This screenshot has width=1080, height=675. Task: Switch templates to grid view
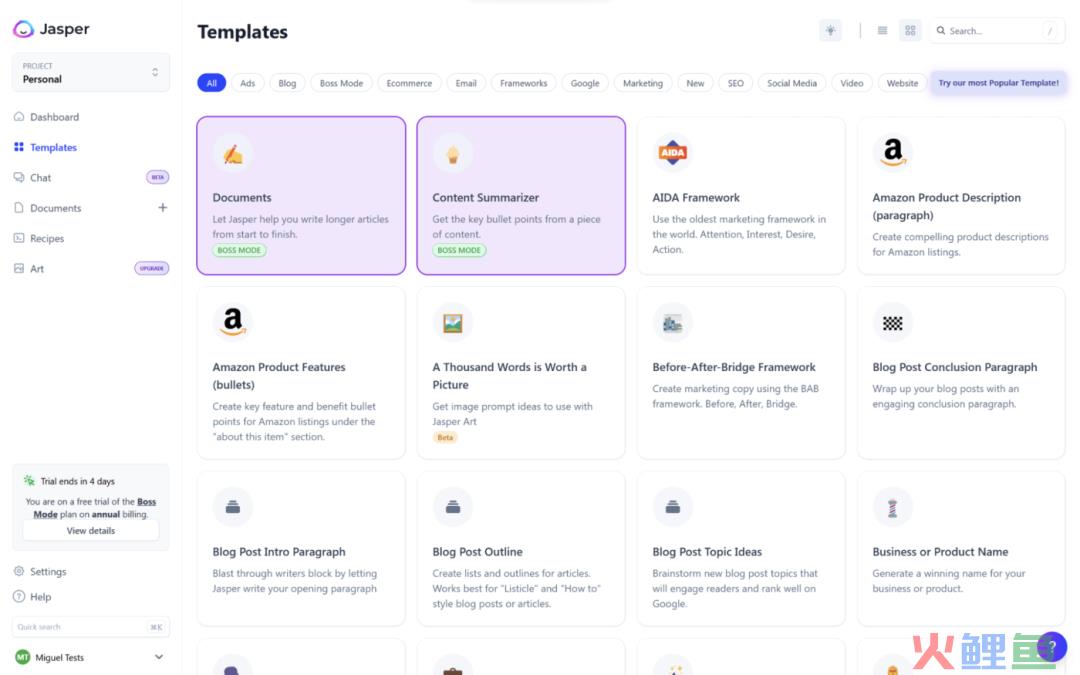click(910, 30)
